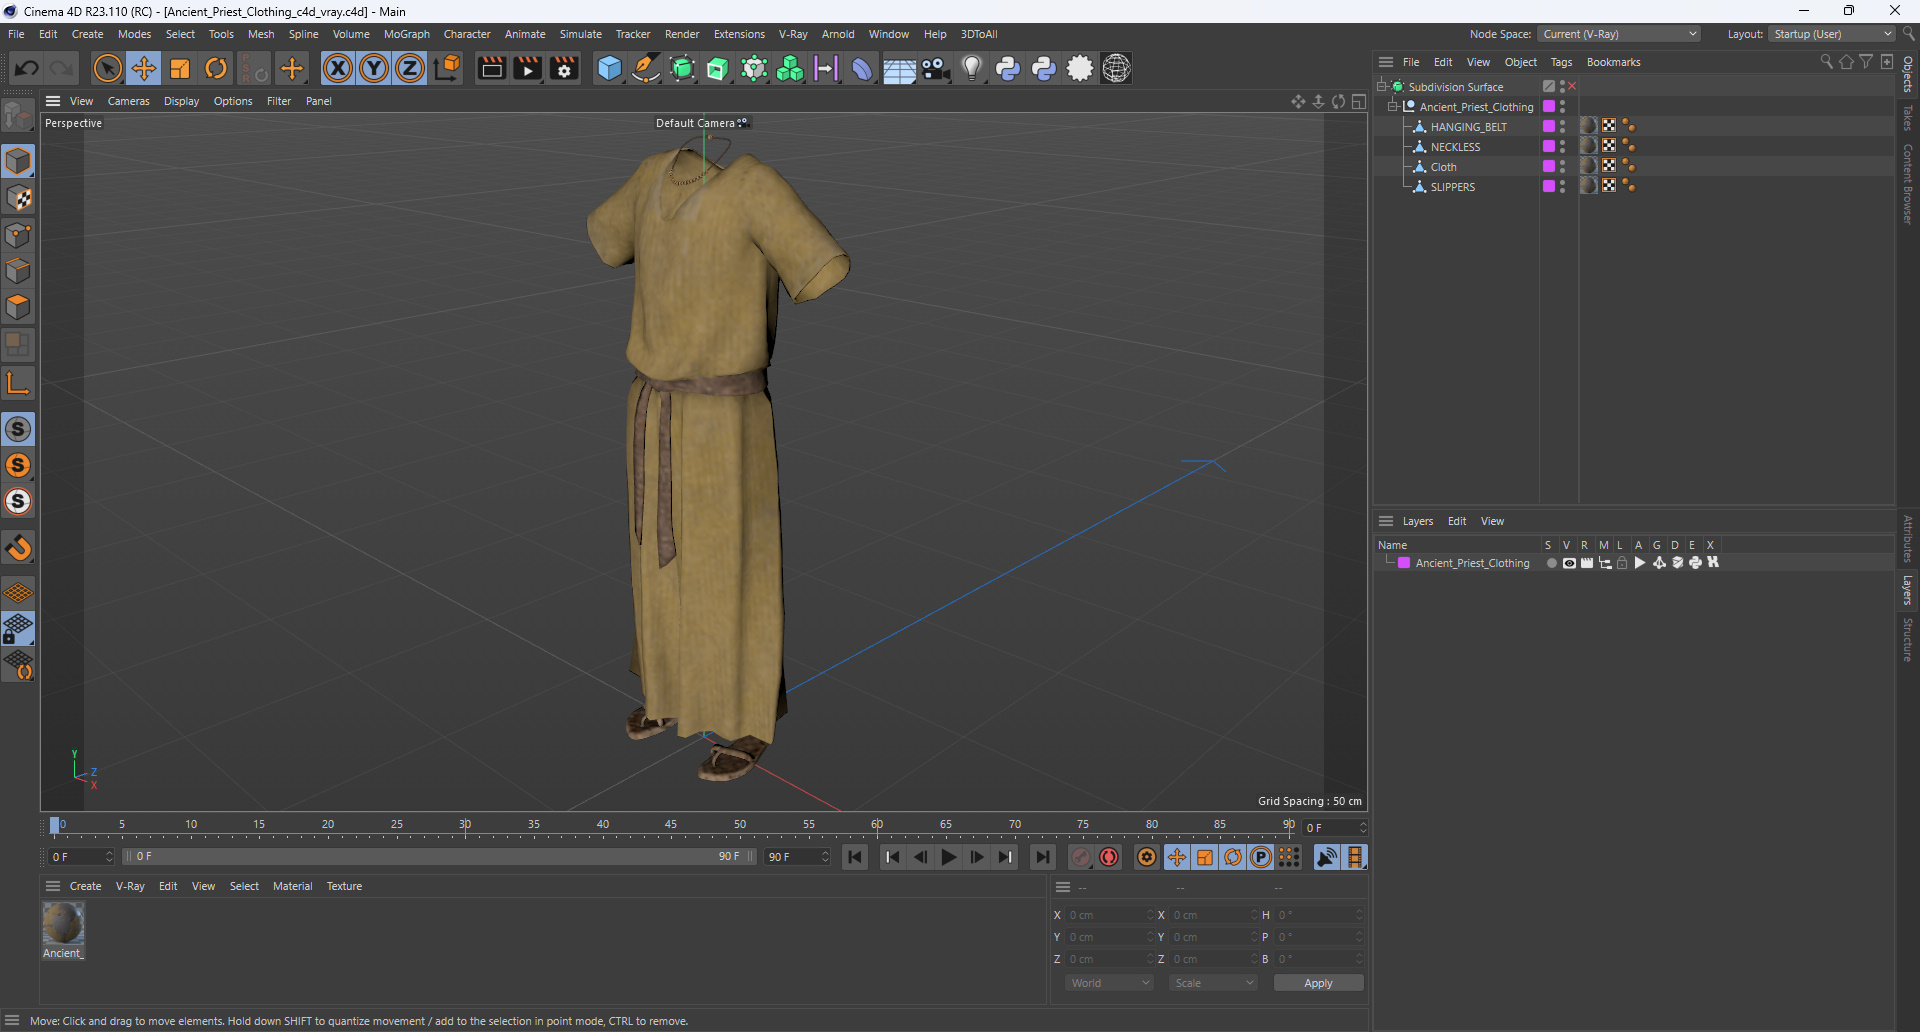Click the Locked Workplane icon
The height and width of the screenshot is (1032, 1920).
point(18,628)
